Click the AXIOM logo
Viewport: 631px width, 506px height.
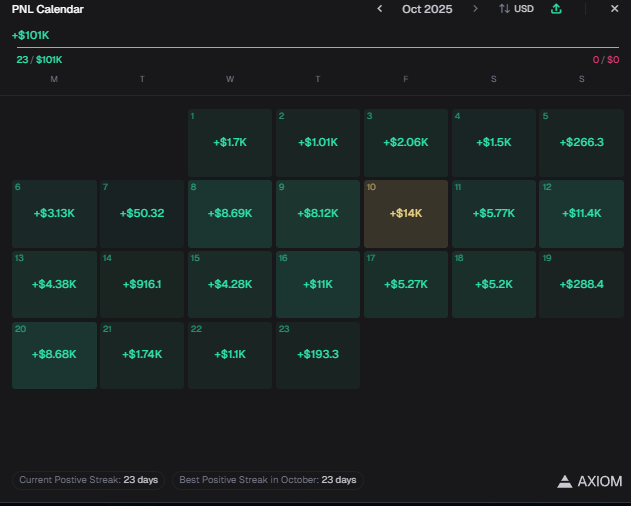[590, 481]
